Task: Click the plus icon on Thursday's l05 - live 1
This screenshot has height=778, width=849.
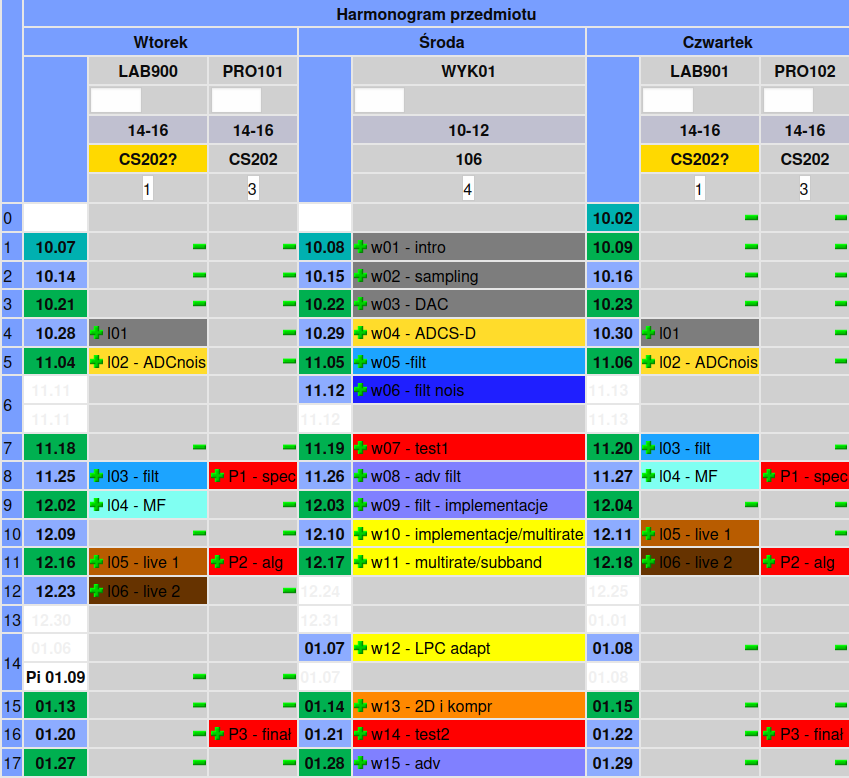Action: point(649,534)
